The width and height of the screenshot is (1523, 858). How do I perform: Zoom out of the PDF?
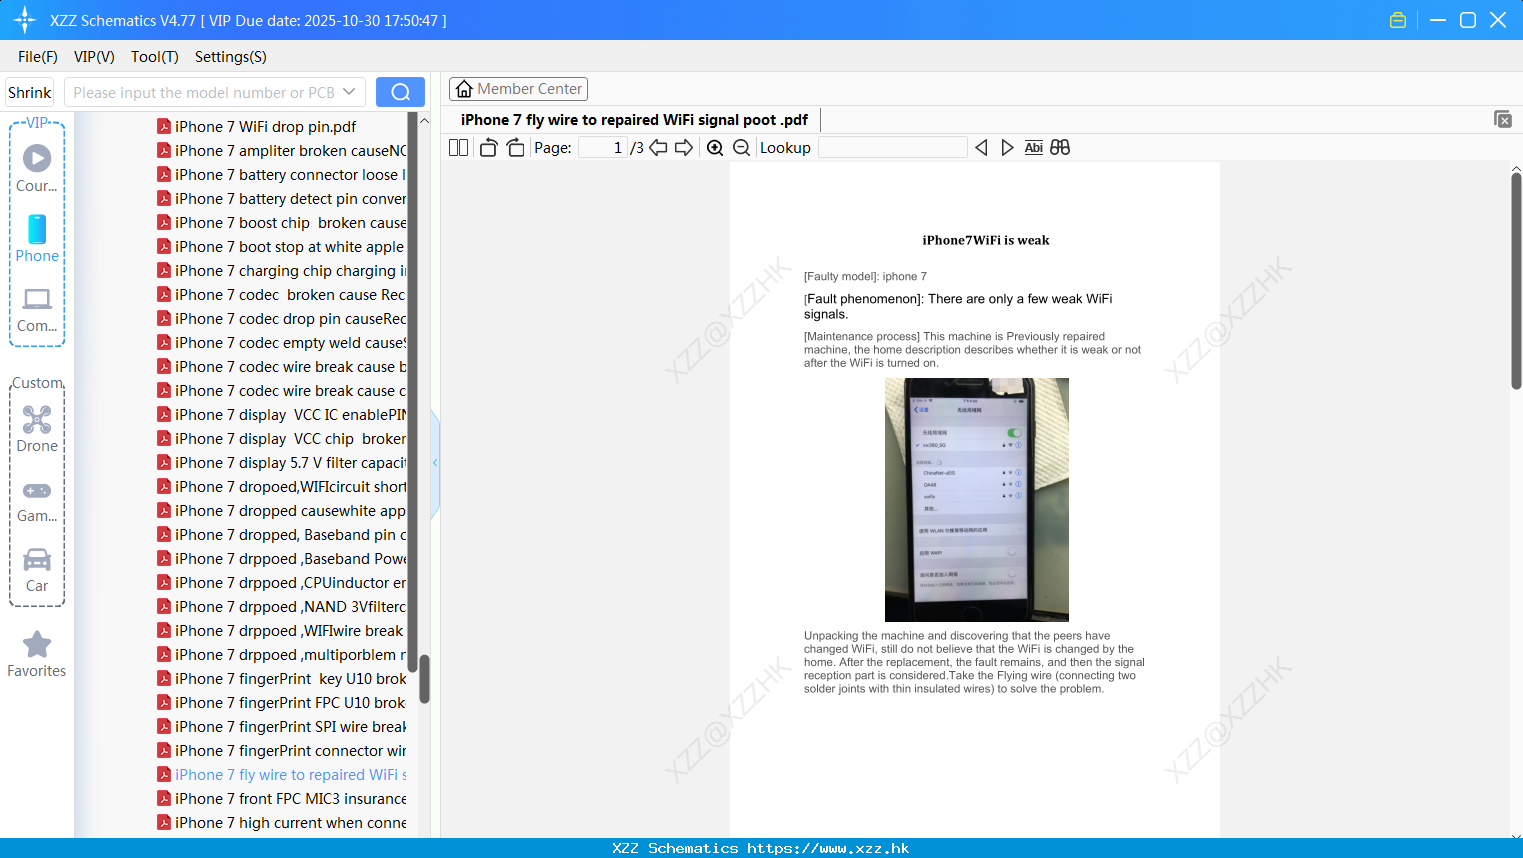741,147
